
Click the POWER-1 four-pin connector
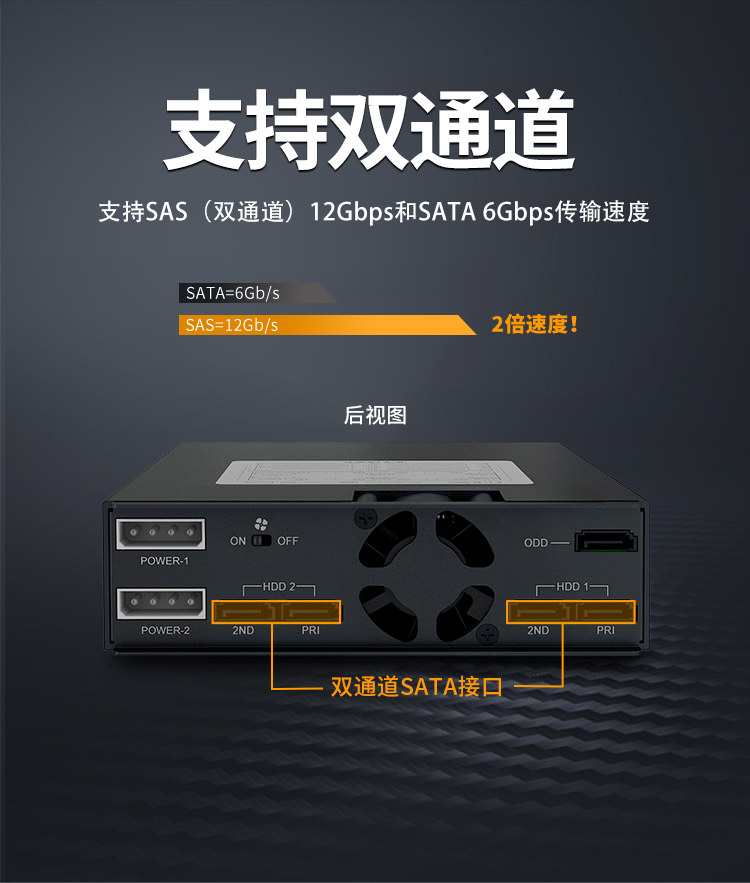160,534
